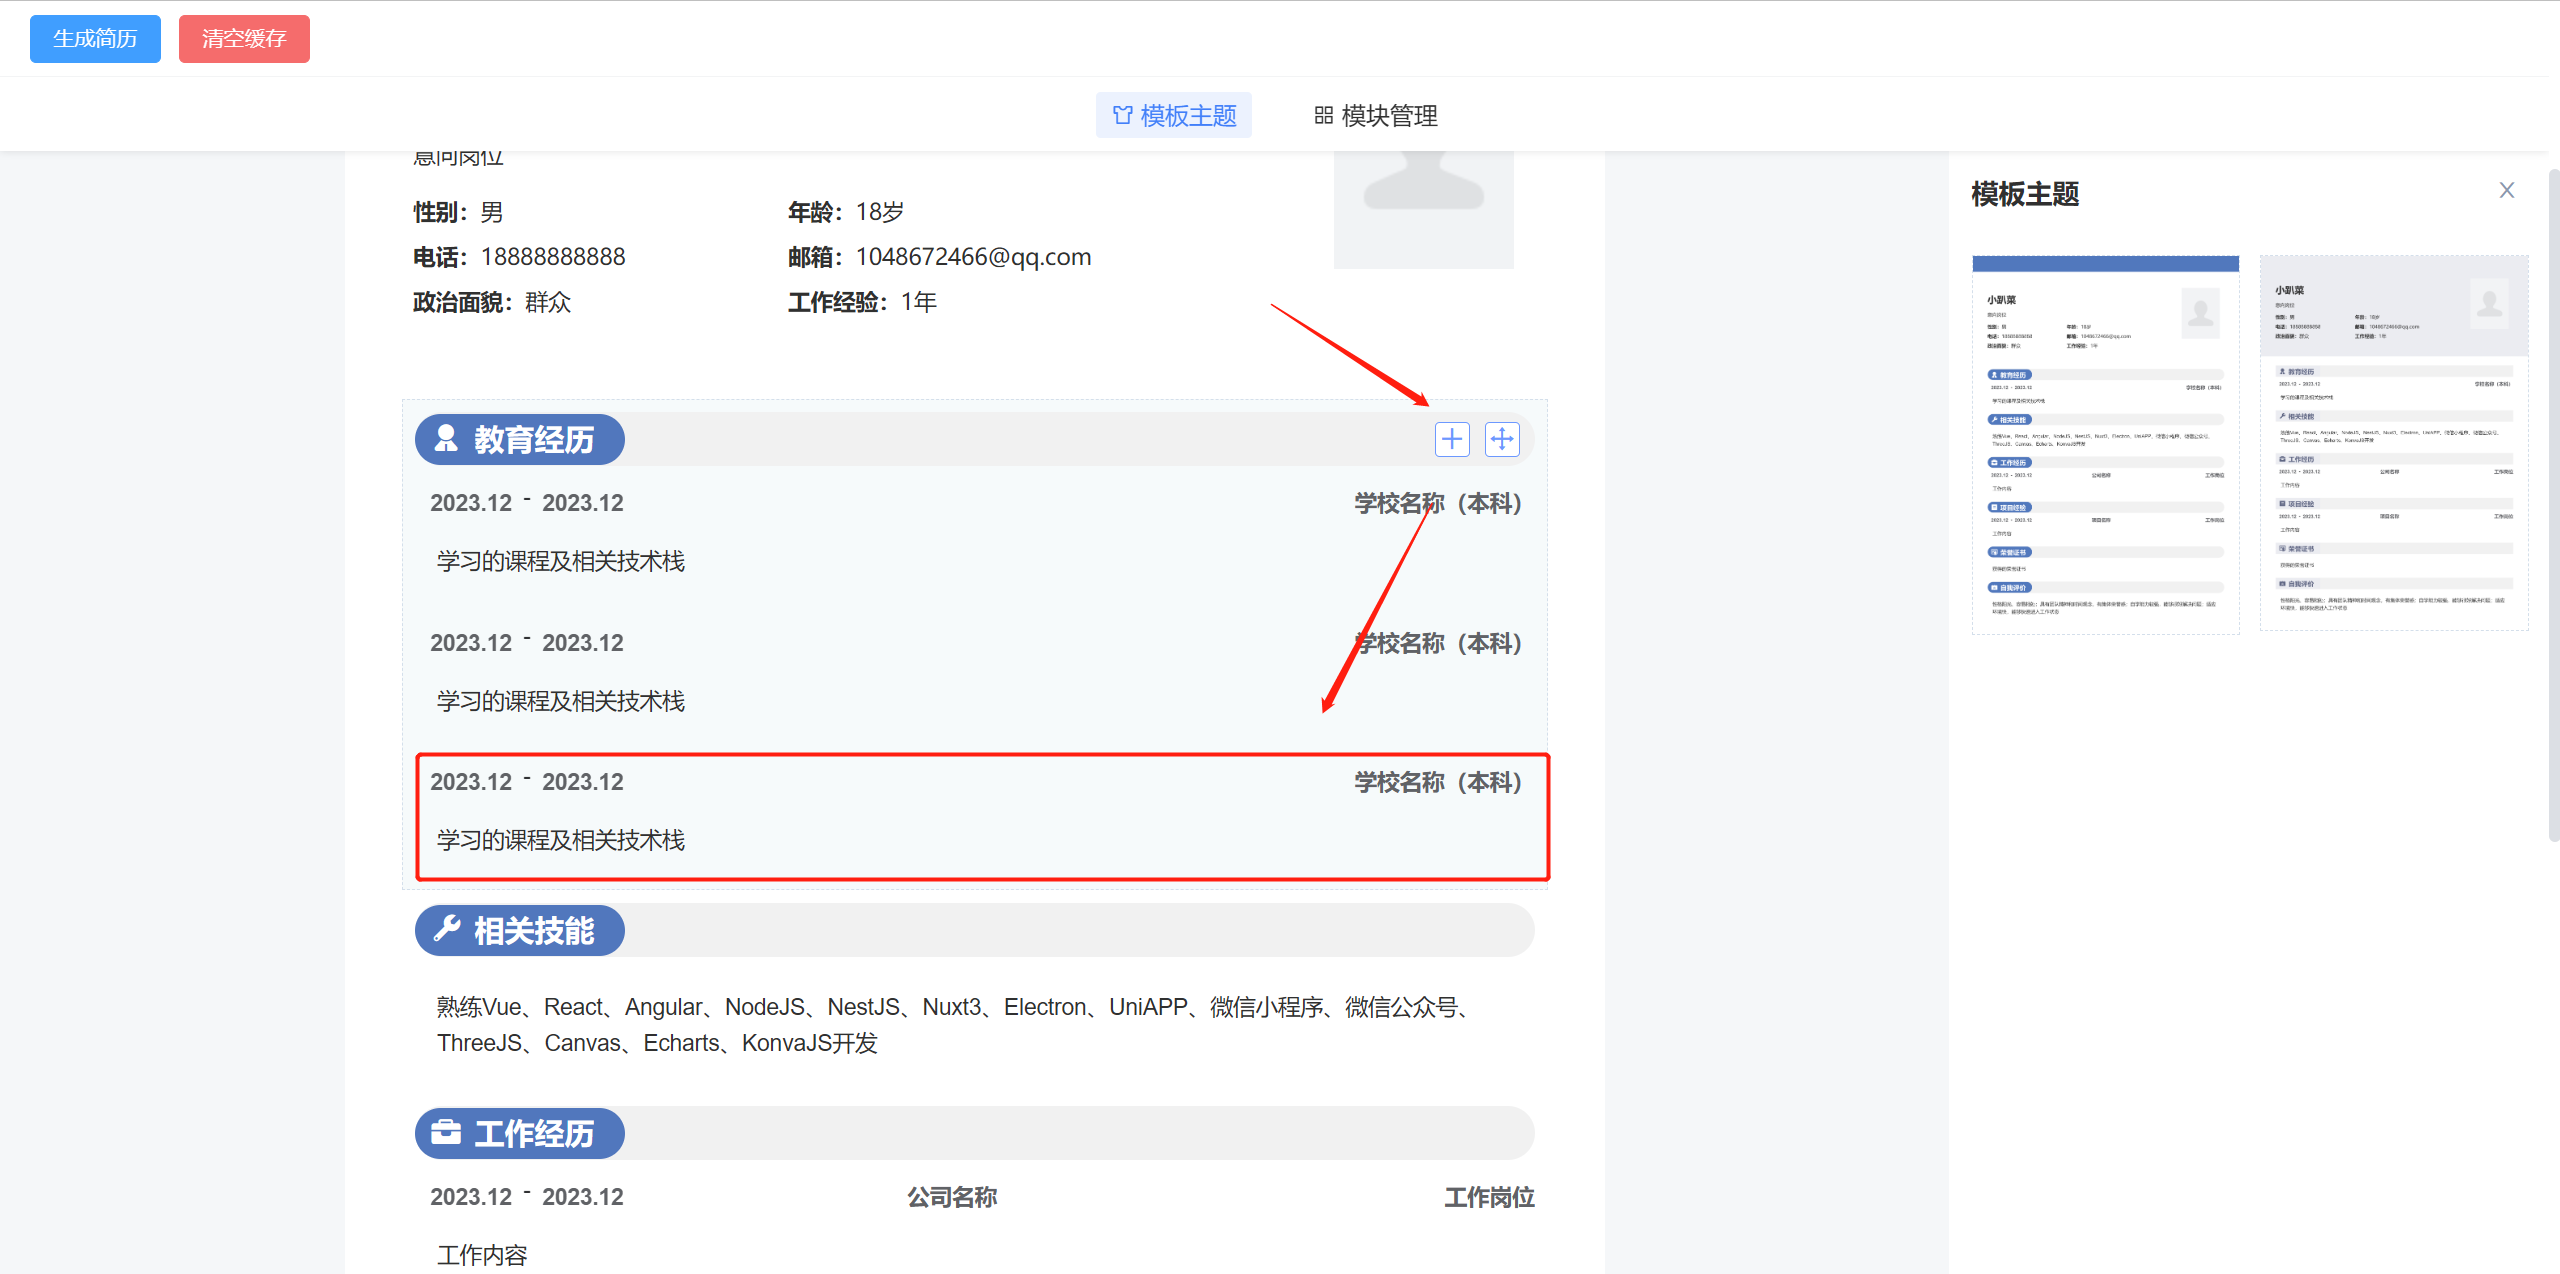Image resolution: width=2560 pixels, height=1274 pixels.
Task: Click the shirt icon on 模板主题 tab
Action: coord(1122,116)
